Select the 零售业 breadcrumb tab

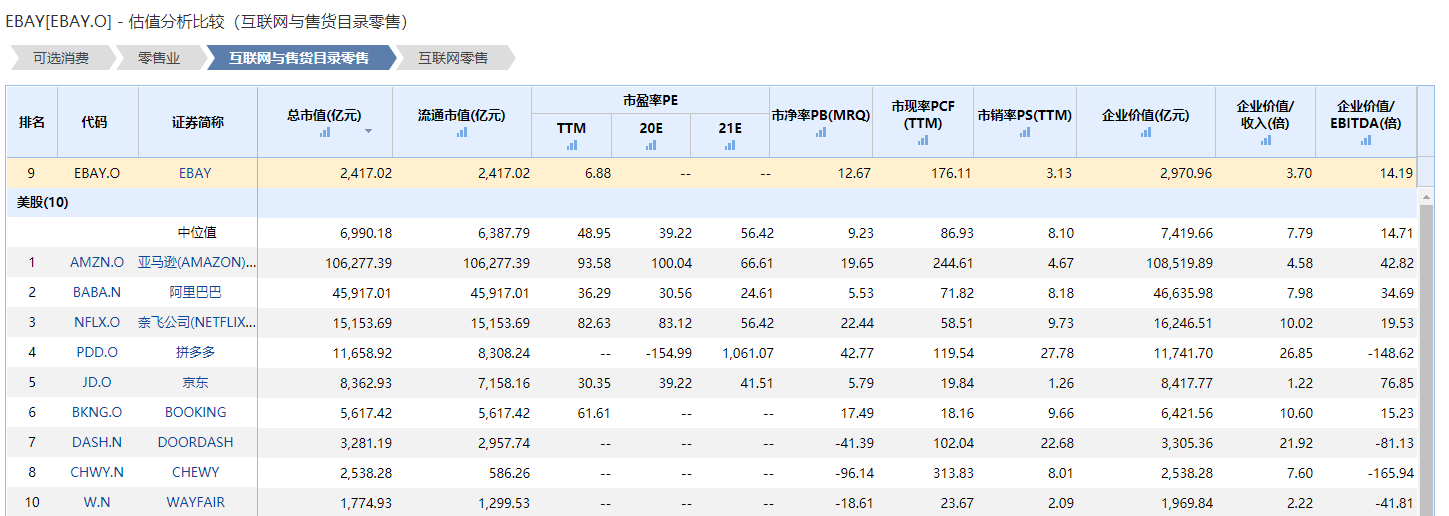tap(159, 58)
